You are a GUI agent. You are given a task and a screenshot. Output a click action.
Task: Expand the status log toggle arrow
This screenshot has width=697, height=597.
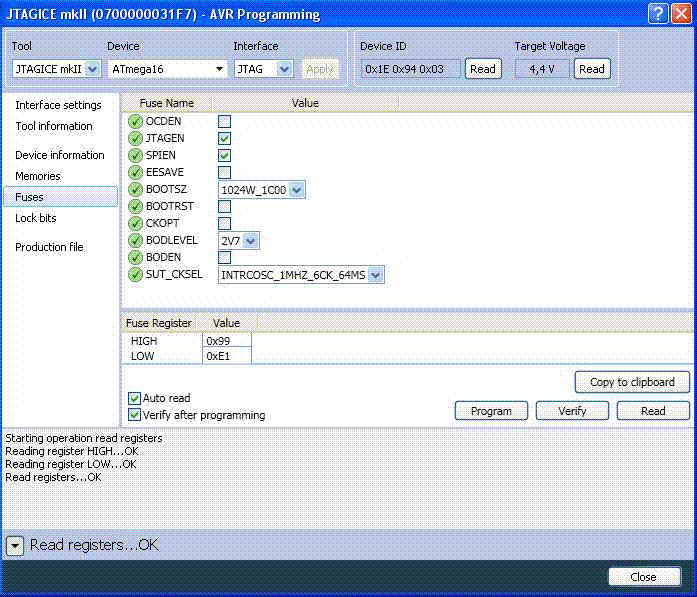coord(15,545)
